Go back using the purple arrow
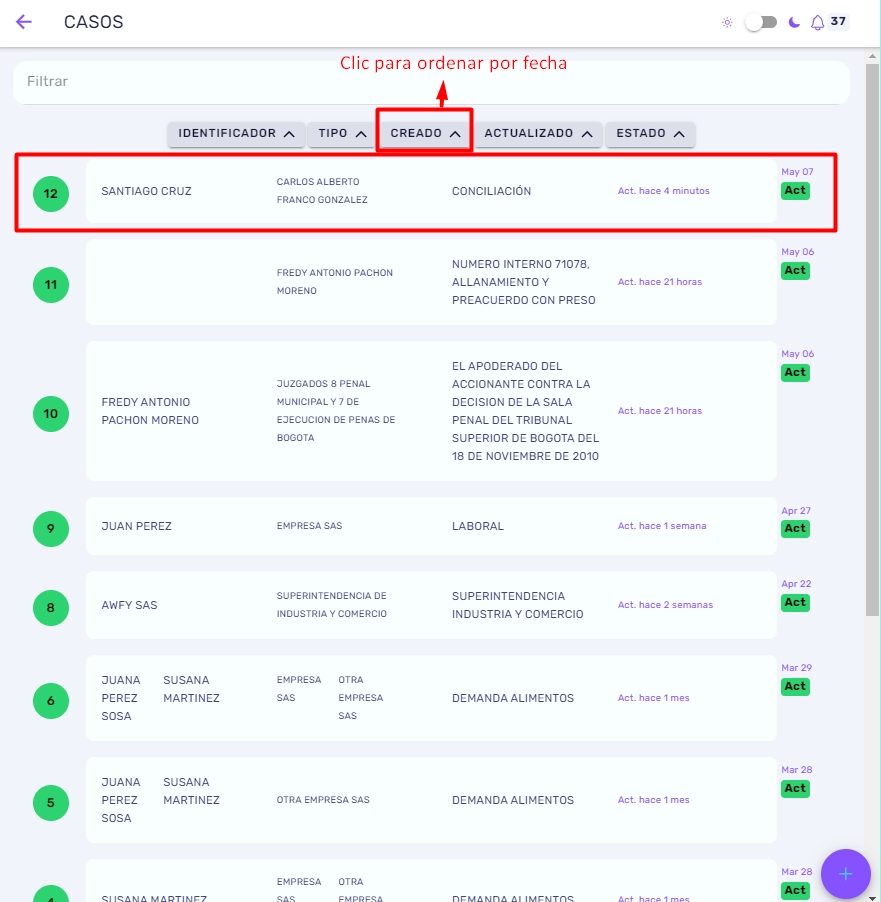 pos(24,22)
